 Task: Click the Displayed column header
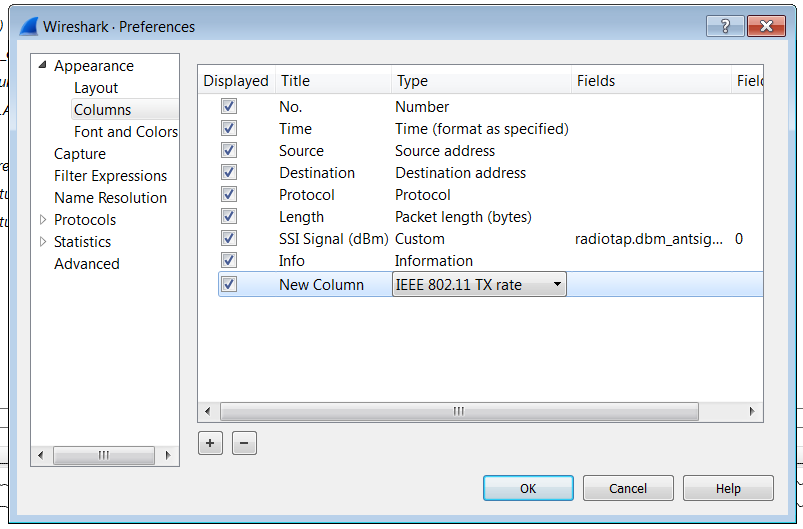pyautogui.click(x=236, y=81)
